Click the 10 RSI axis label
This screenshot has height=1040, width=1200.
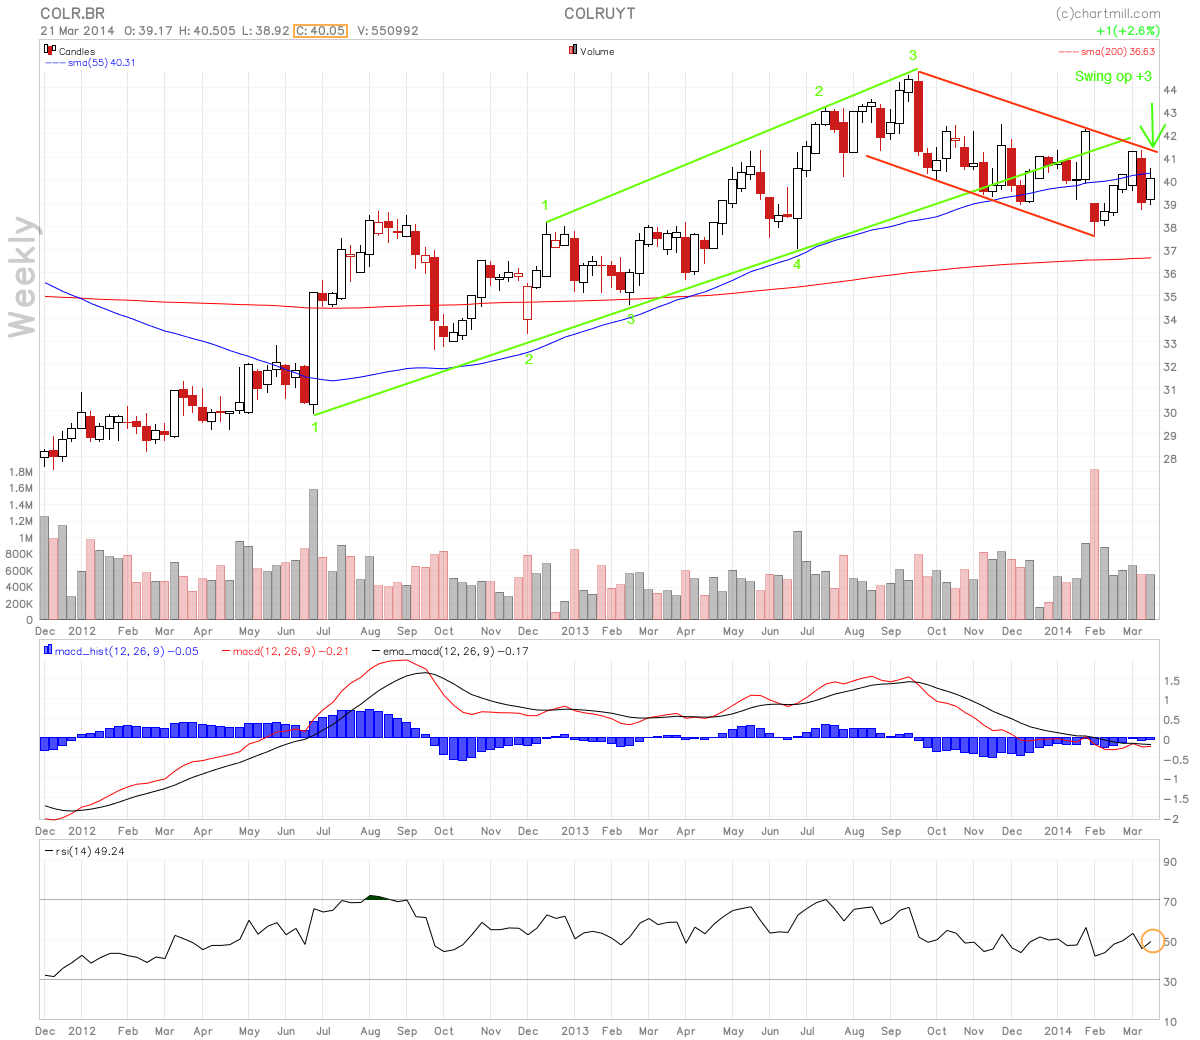pos(1170,1021)
